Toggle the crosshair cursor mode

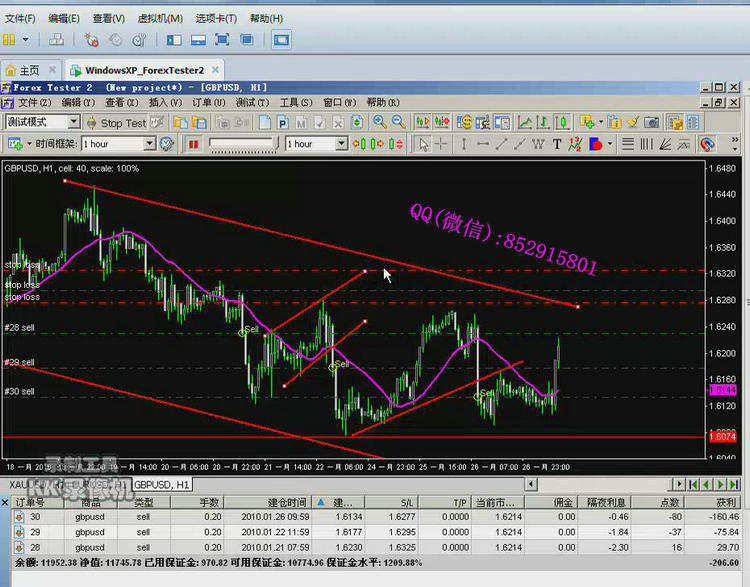[443, 144]
